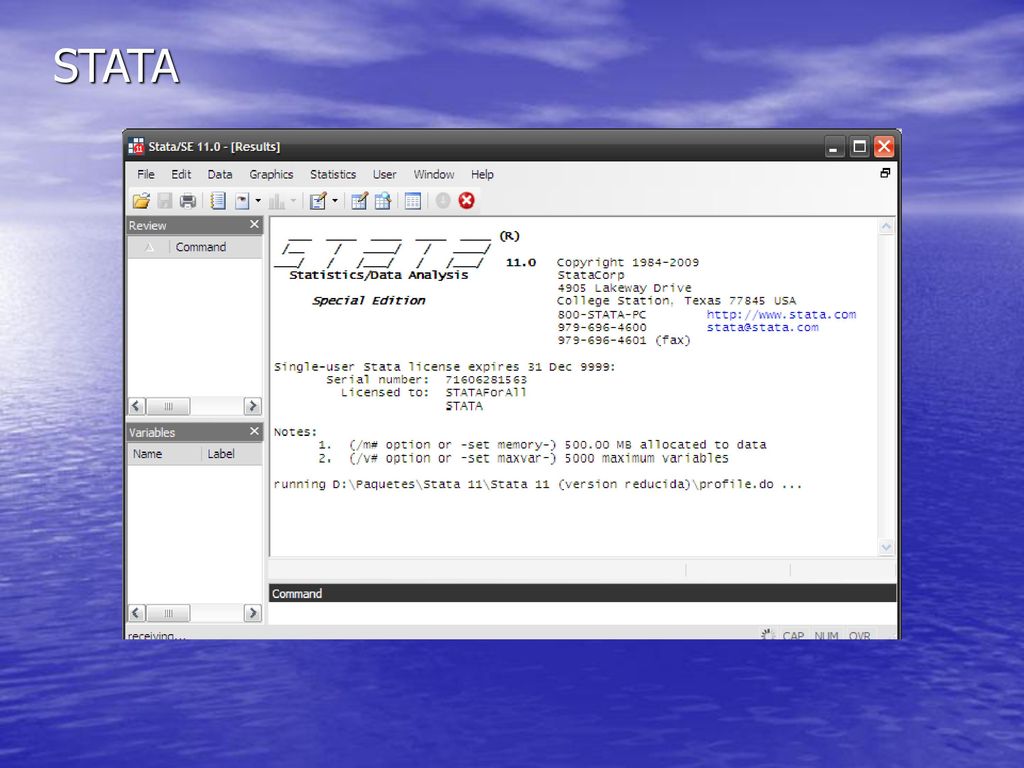Click the Variables panel right scroll arrow
The height and width of the screenshot is (768, 1024).
pyautogui.click(x=253, y=613)
